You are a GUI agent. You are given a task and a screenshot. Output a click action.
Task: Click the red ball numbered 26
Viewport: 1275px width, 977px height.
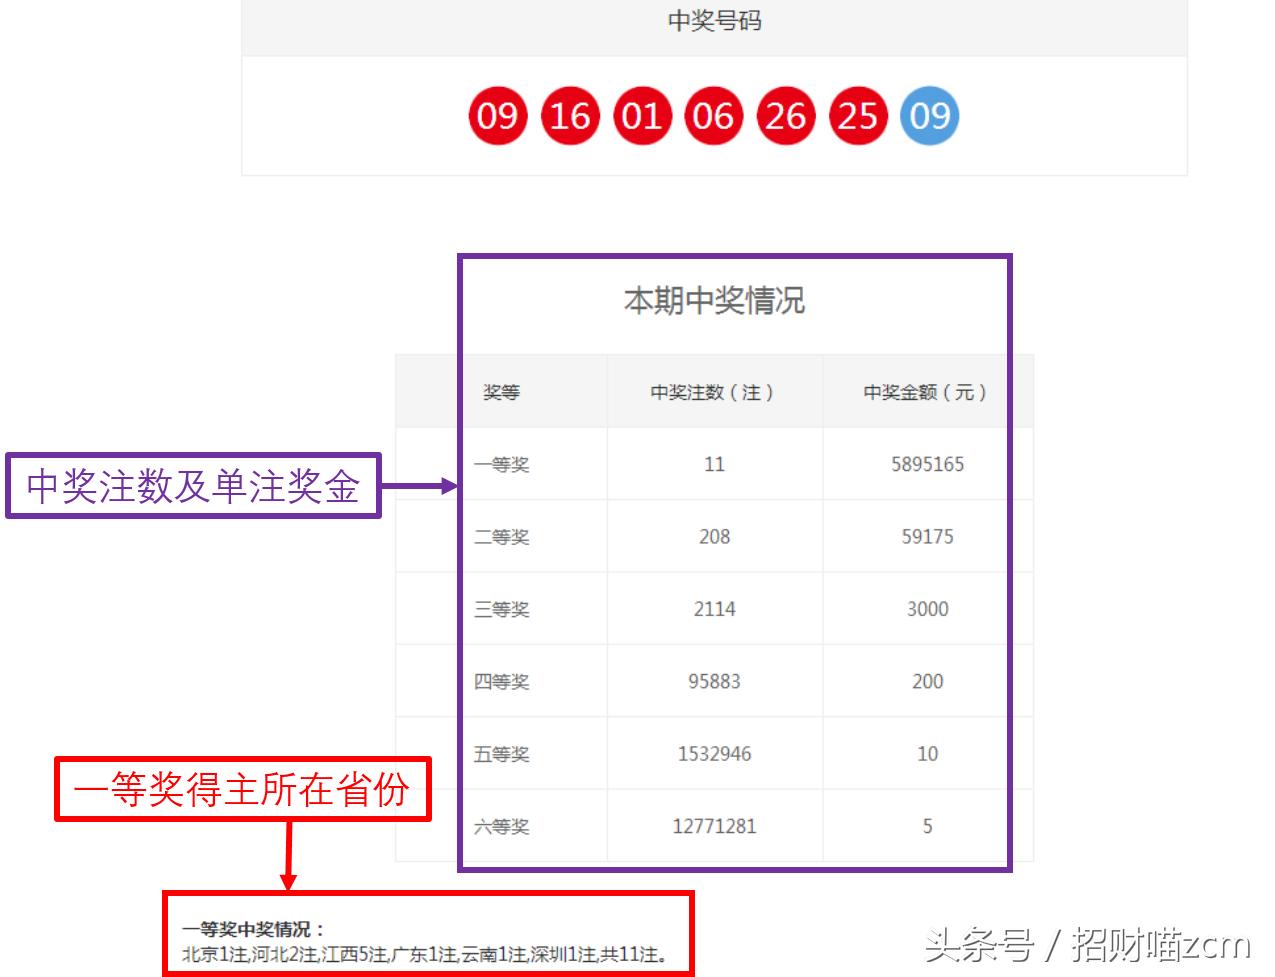point(786,115)
